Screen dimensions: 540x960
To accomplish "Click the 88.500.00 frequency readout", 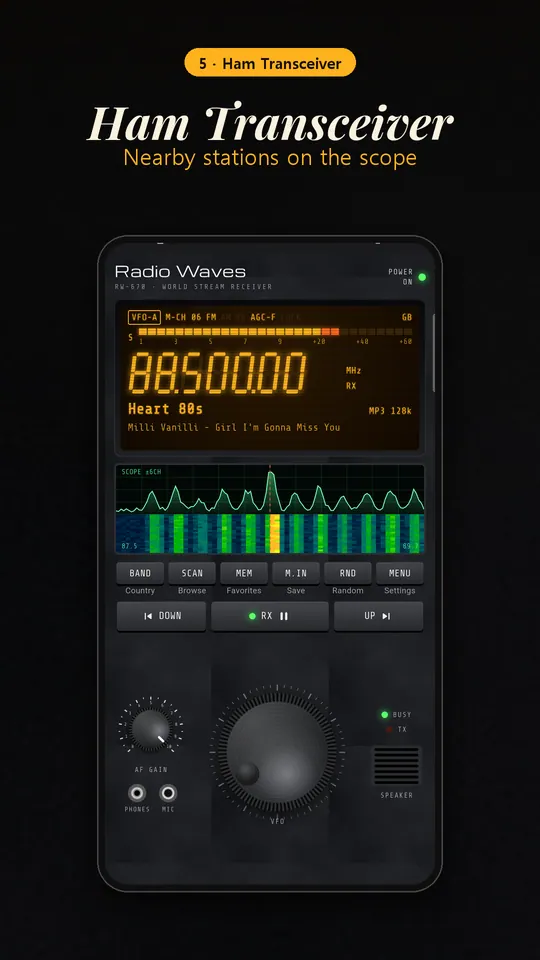I will [217, 373].
